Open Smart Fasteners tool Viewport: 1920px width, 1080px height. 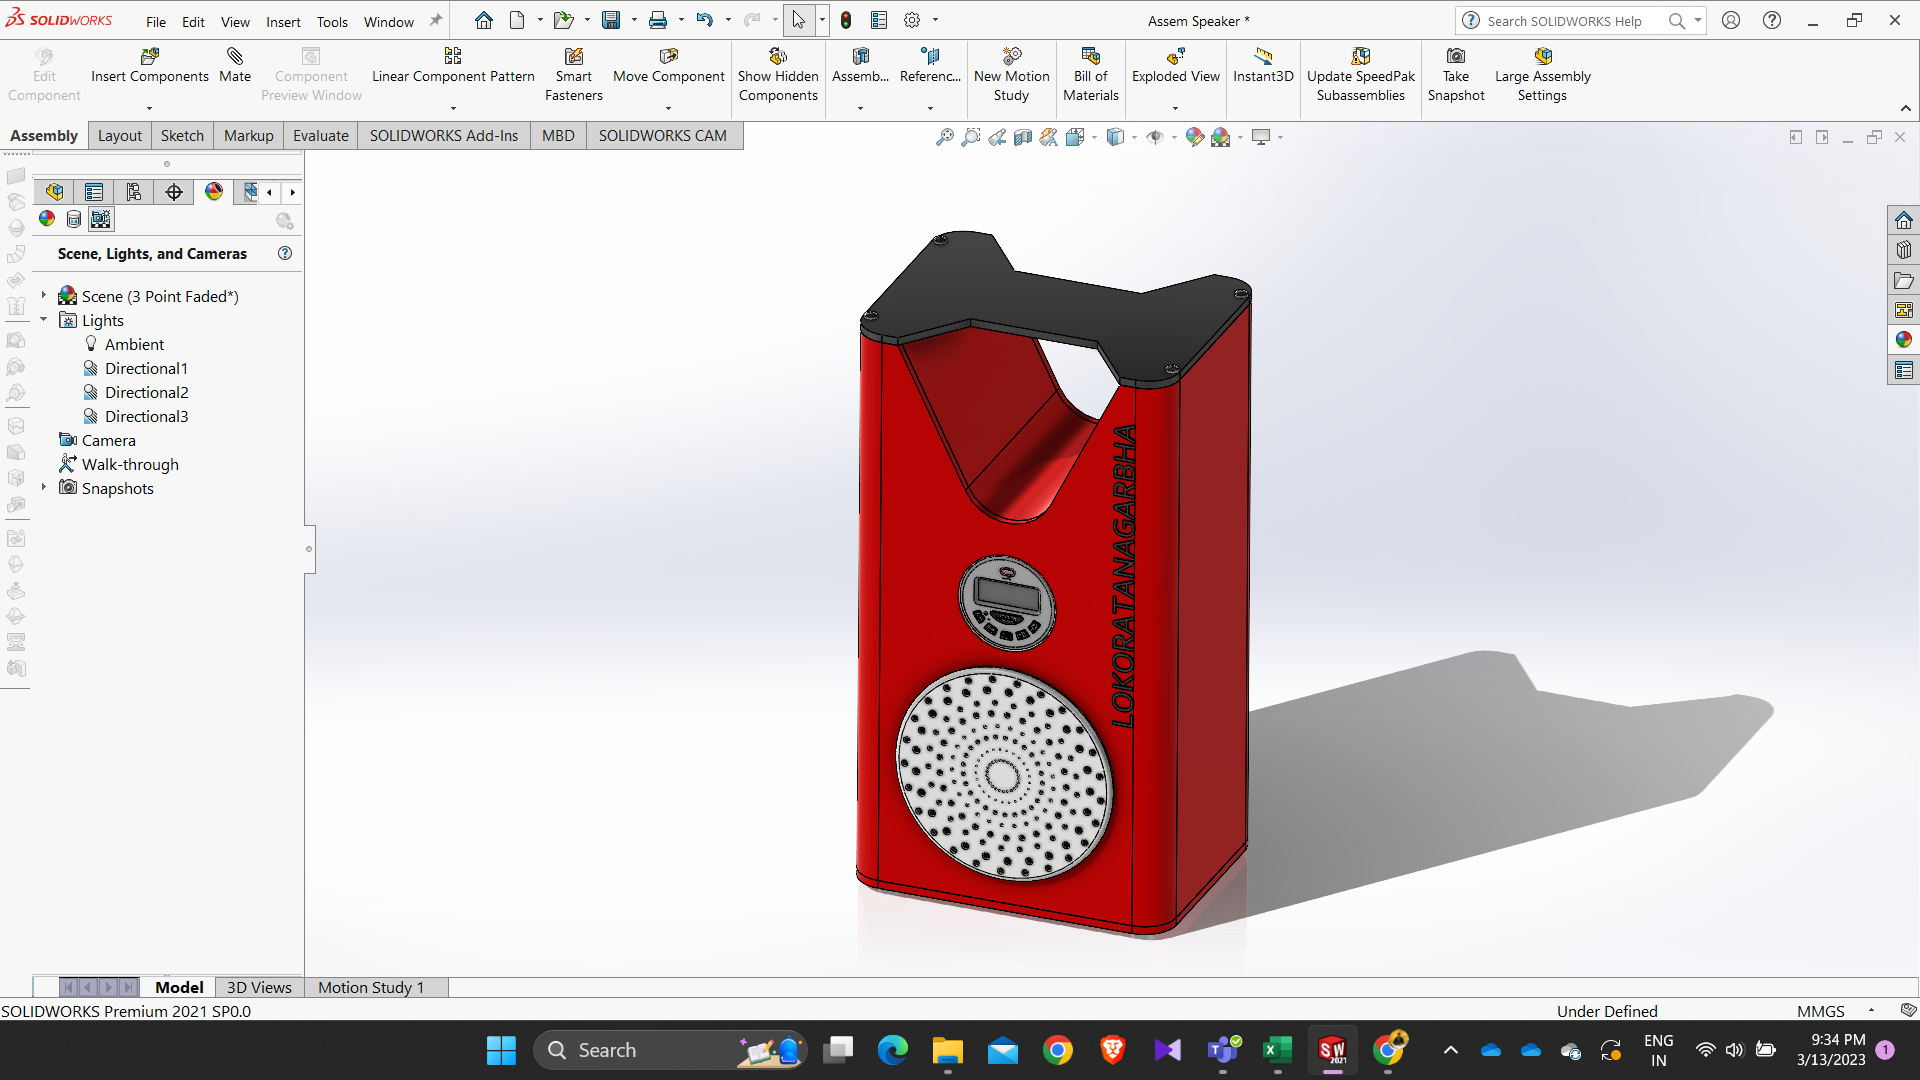[573, 57]
